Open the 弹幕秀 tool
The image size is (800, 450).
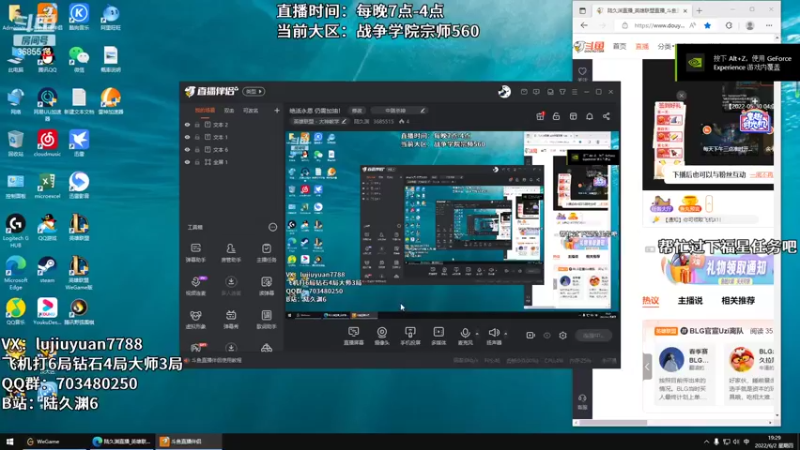tap(231, 319)
